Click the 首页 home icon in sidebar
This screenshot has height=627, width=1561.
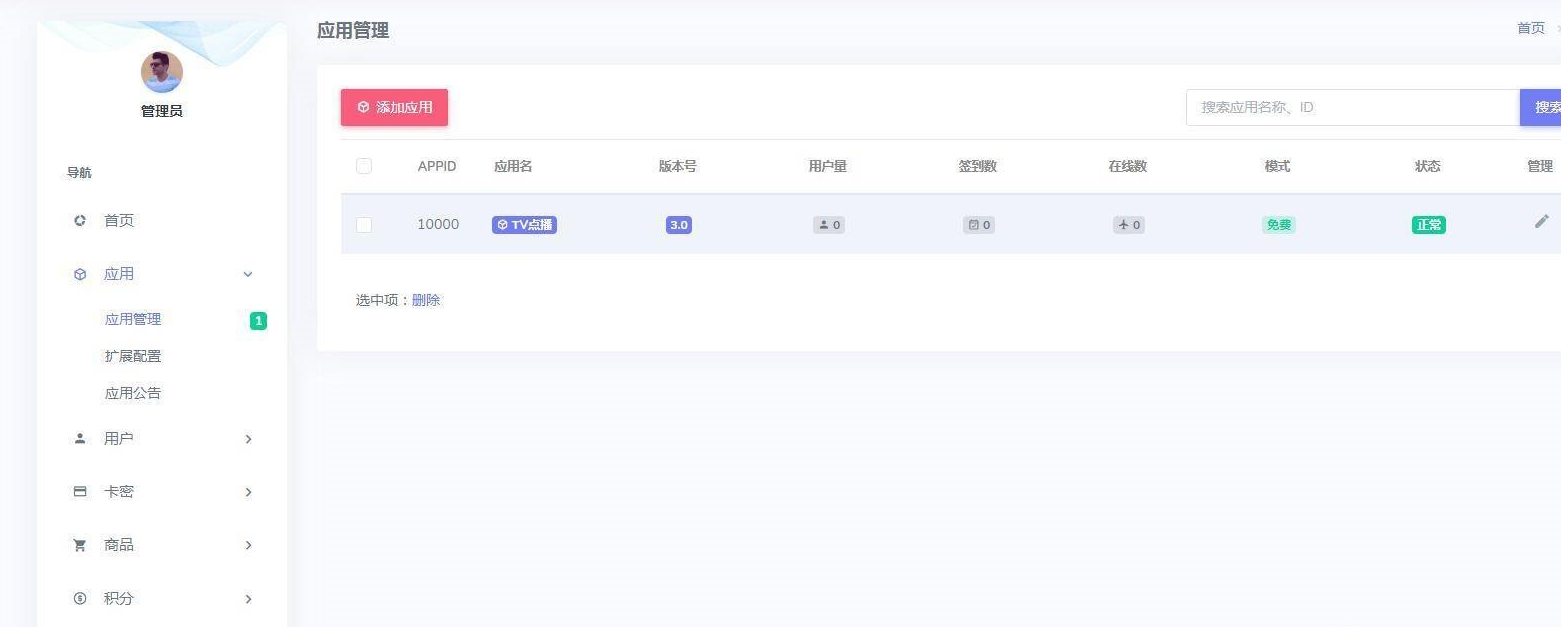click(x=80, y=221)
